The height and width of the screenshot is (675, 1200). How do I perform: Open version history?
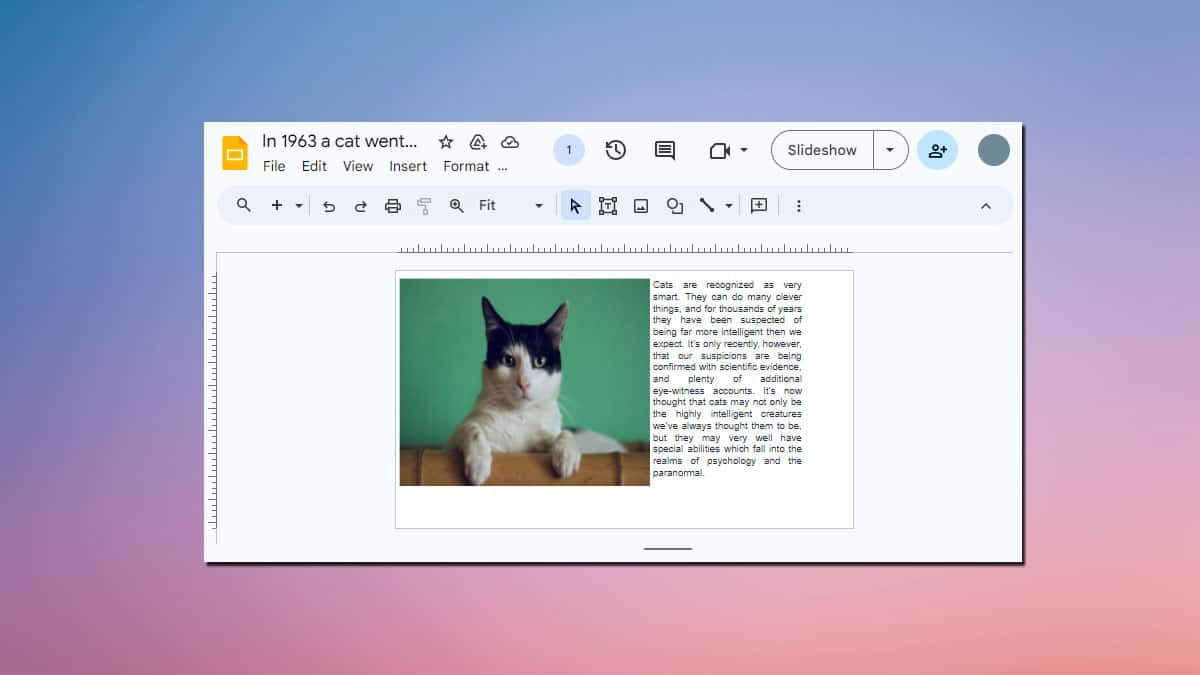coord(615,150)
